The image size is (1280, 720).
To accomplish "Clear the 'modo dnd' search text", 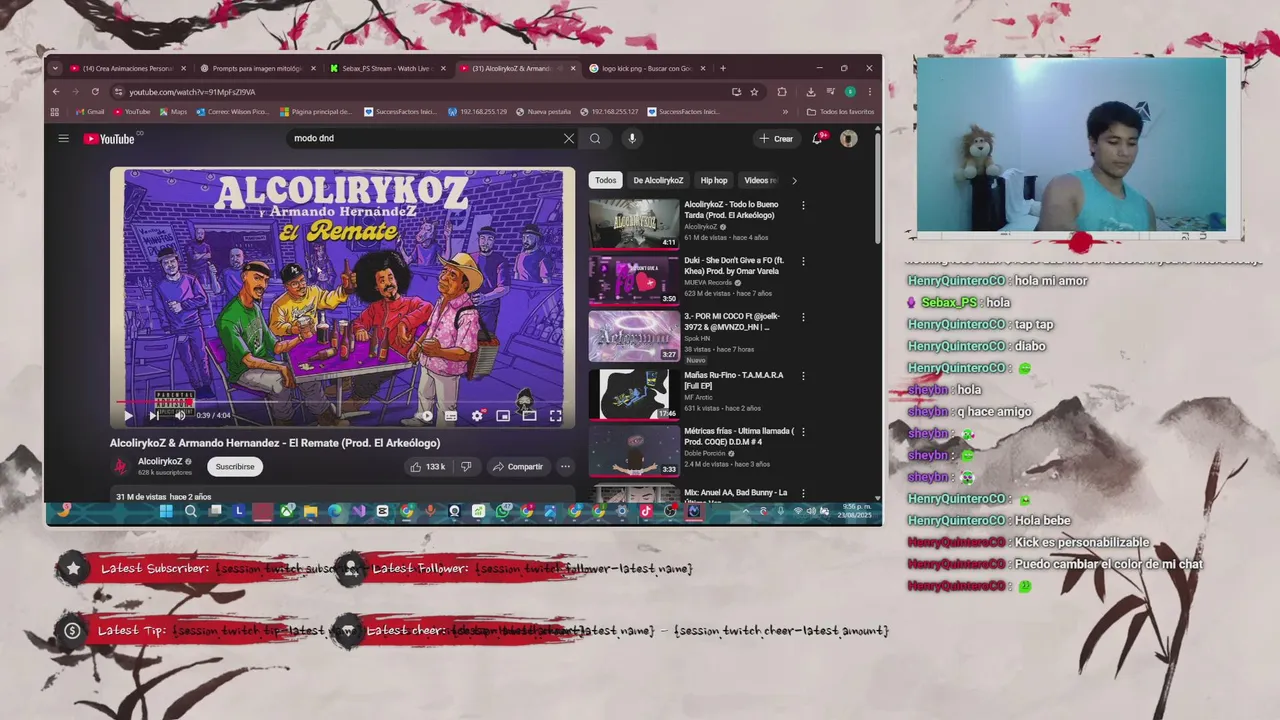I will click(x=569, y=139).
